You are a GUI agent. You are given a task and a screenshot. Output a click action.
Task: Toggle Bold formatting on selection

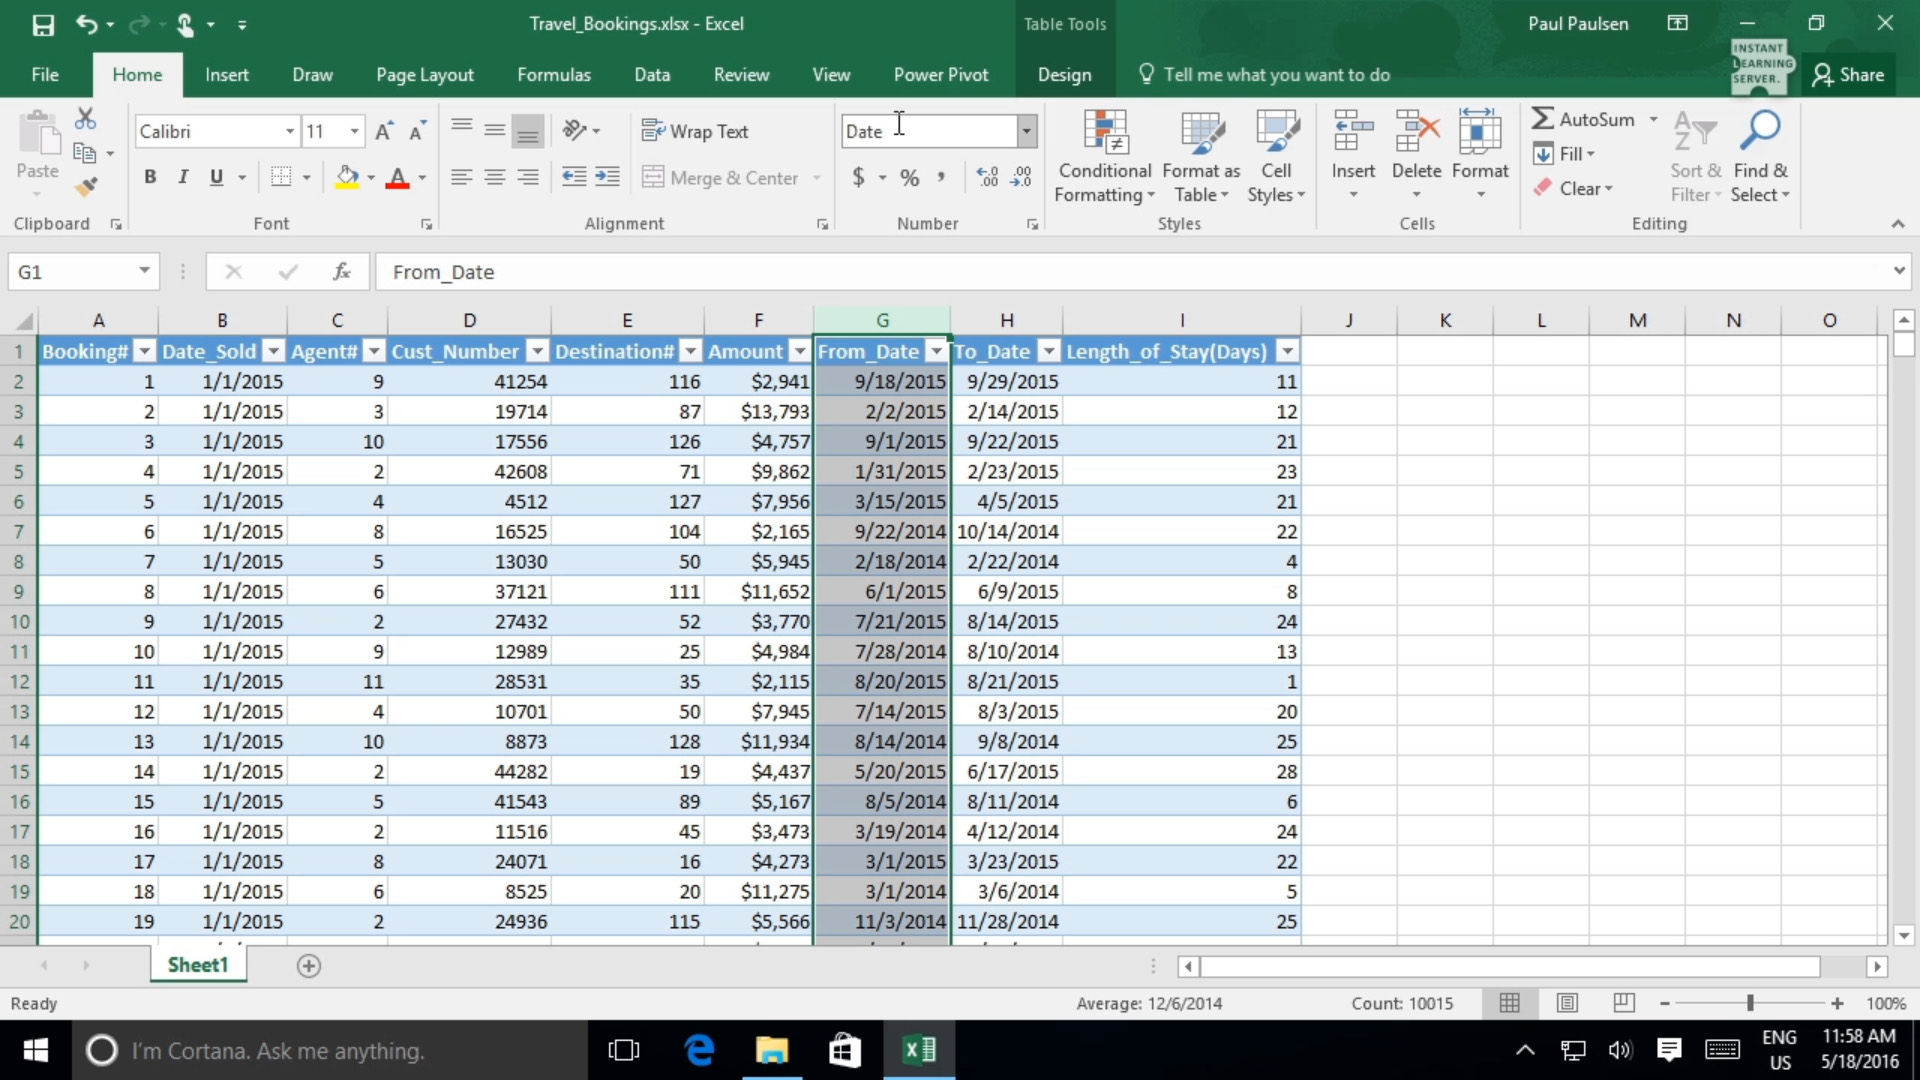click(x=149, y=177)
